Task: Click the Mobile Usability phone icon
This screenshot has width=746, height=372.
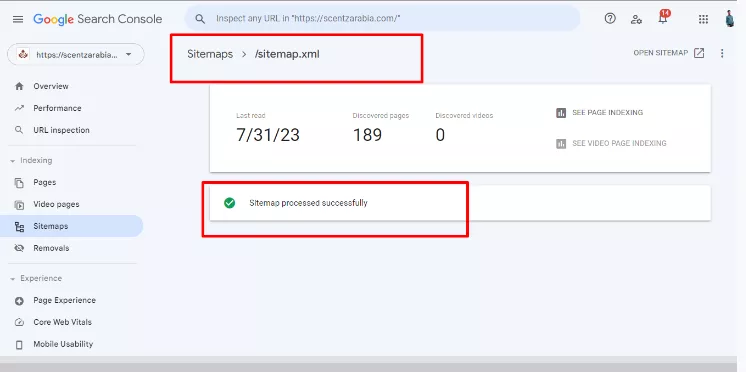Action: [x=19, y=344]
